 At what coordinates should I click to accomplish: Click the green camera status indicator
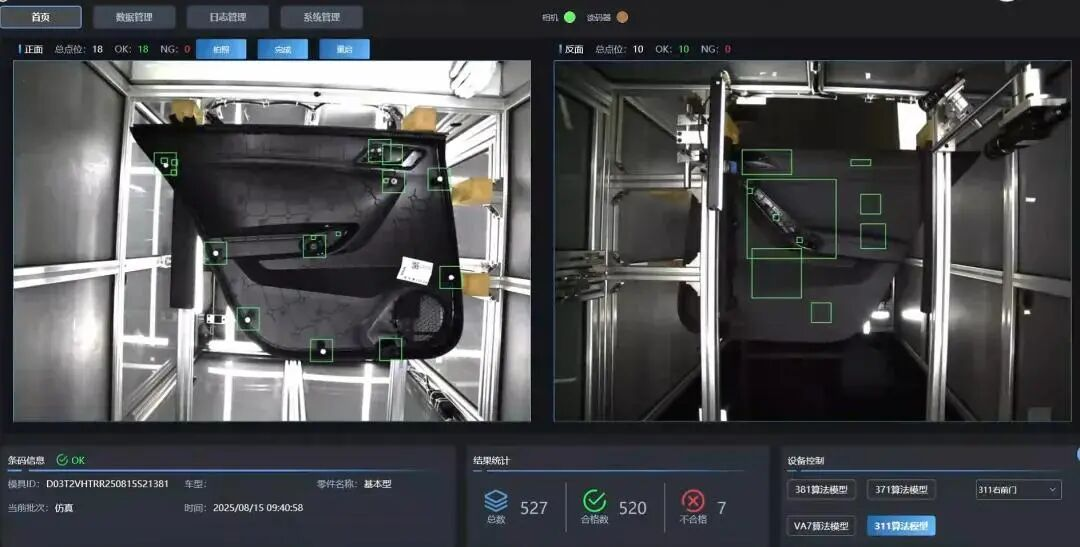tap(570, 17)
